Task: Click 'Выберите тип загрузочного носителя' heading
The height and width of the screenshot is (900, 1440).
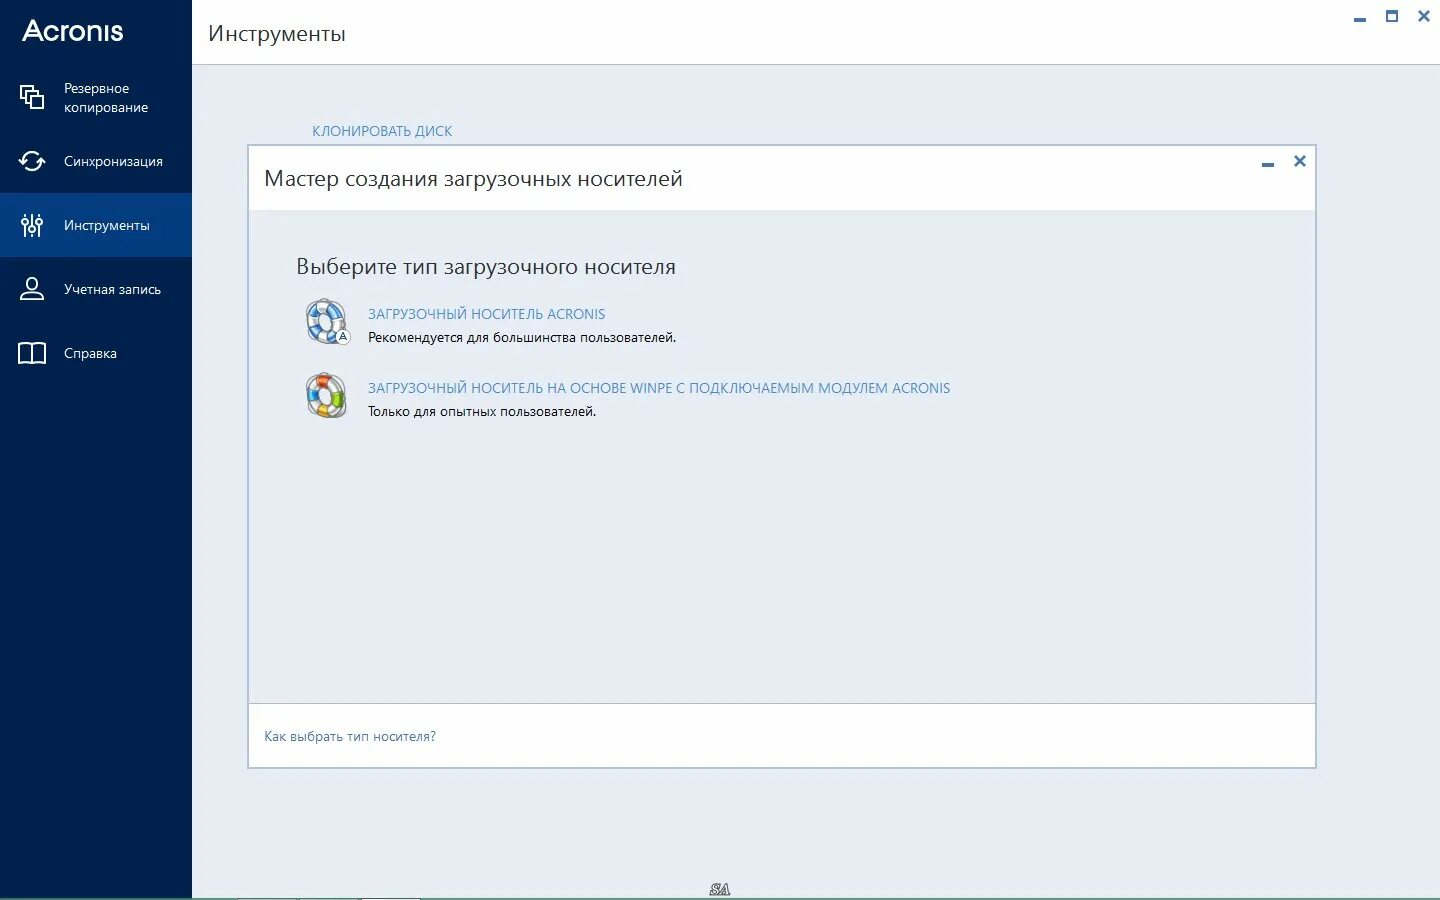Action: click(x=486, y=267)
